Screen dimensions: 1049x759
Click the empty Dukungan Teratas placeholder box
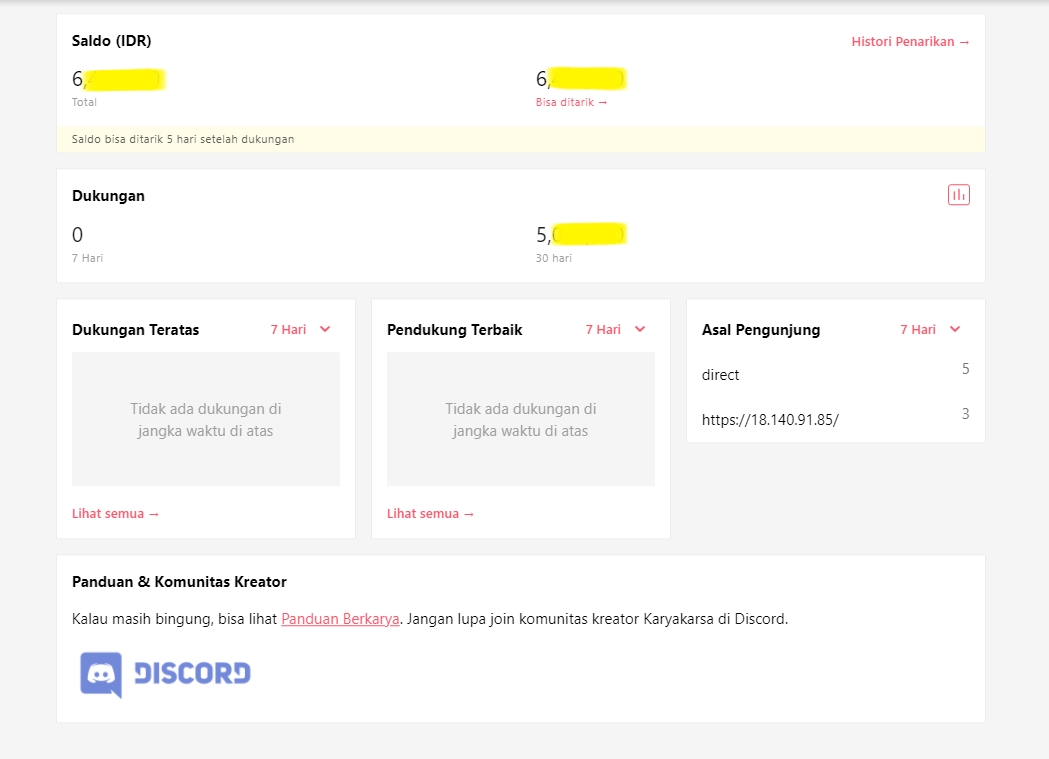206,419
